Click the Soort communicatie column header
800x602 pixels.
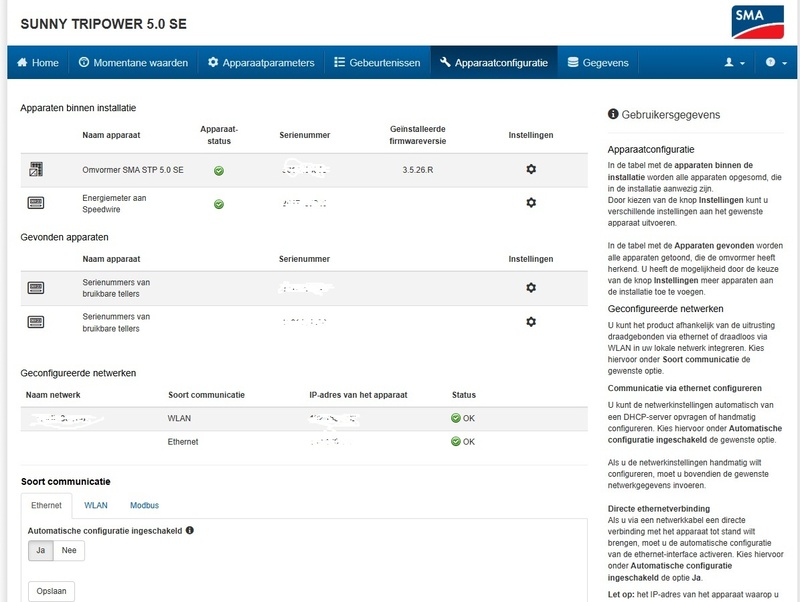(x=206, y=395)
